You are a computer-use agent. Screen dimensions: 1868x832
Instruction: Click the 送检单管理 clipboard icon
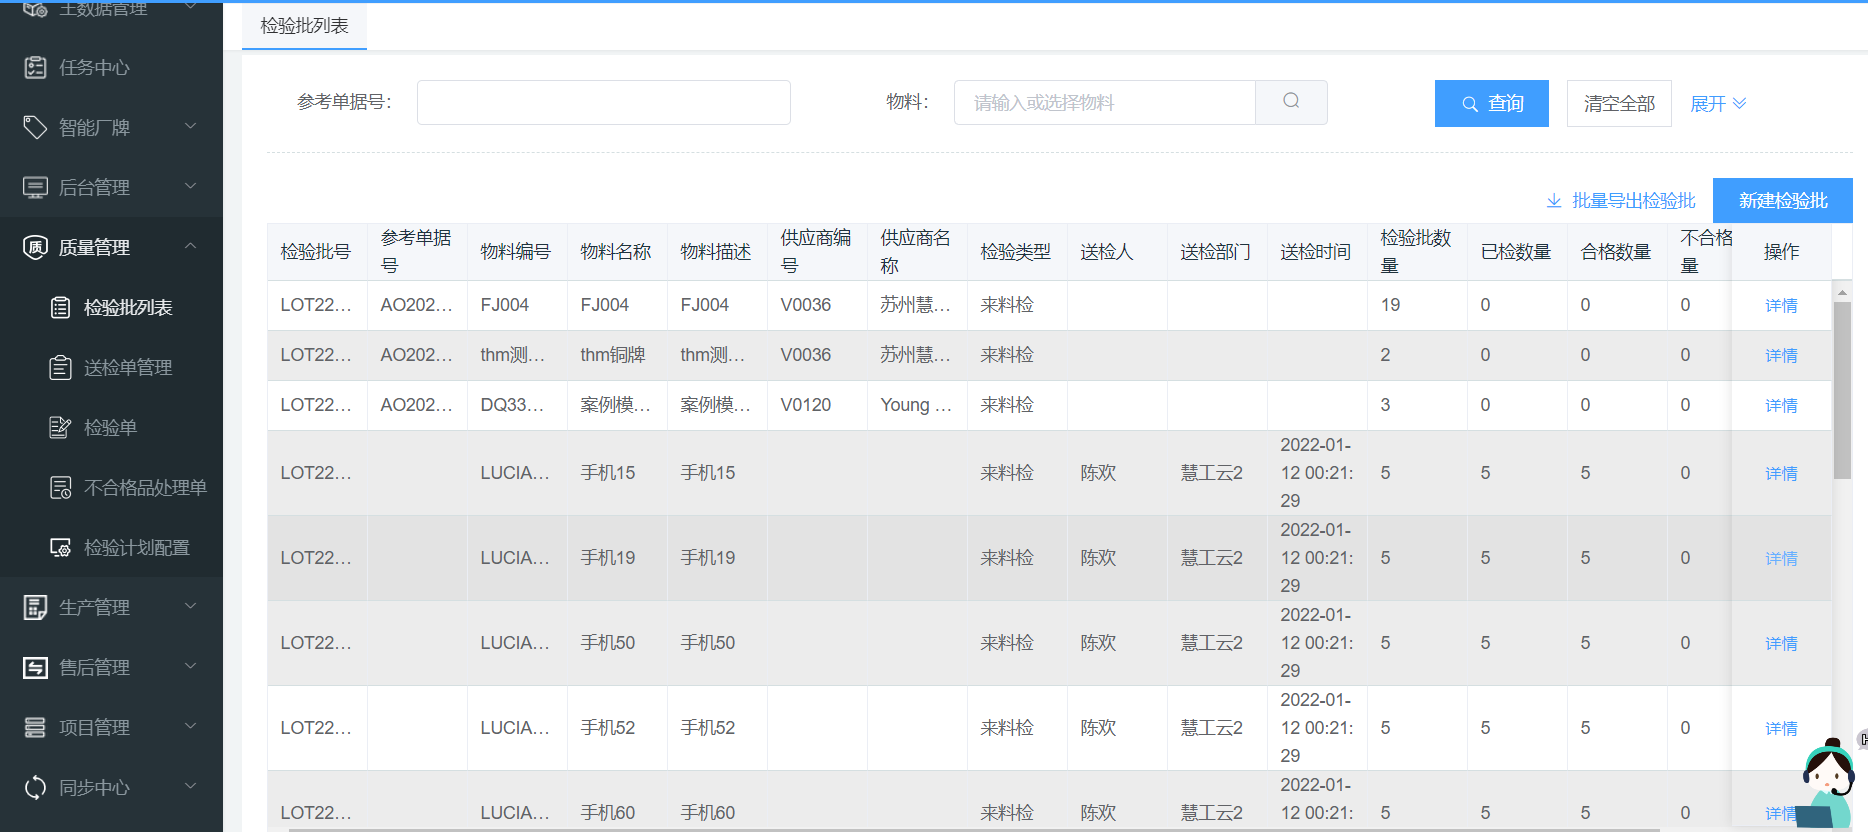(60, 367)
